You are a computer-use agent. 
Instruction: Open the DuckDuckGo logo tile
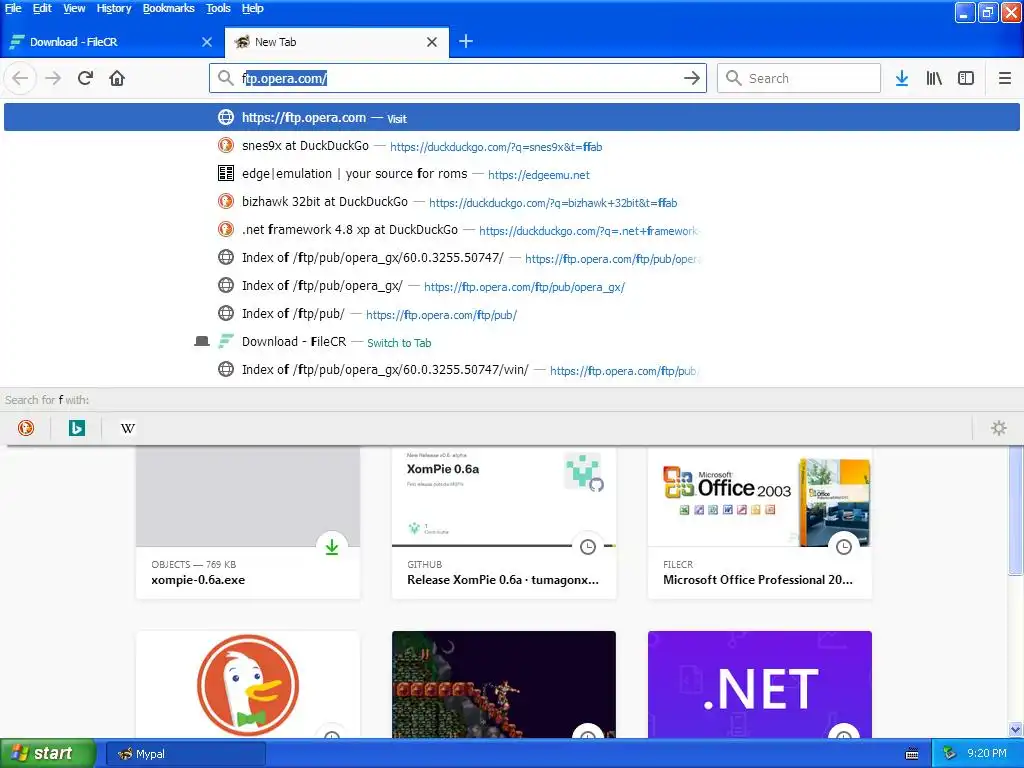(248, 684)
